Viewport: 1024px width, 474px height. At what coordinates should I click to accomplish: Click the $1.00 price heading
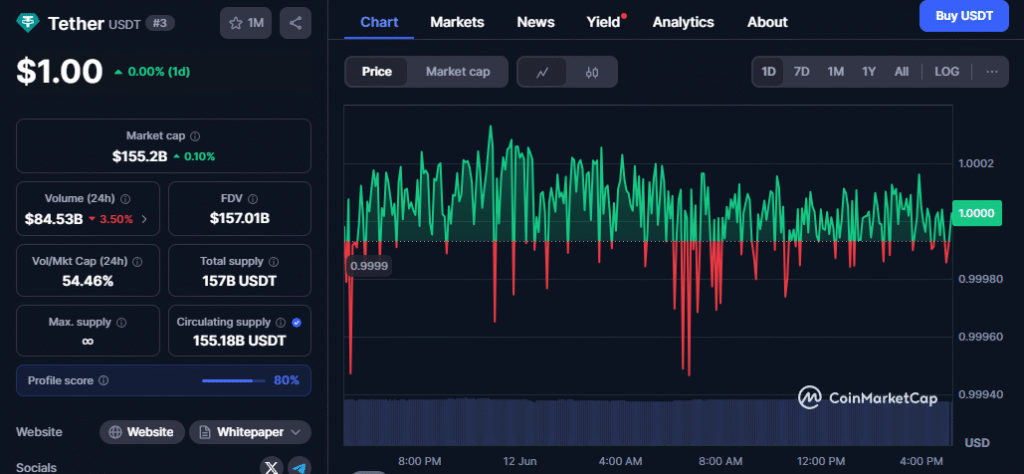point(59,71)
